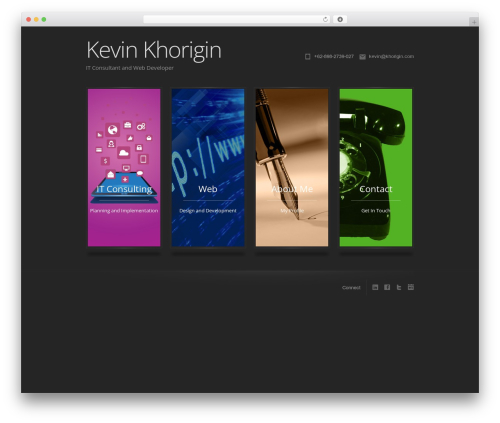Click the phone number +62-888-2738-027
Screen dimensions: 500x423
pyautogui.click(x=334, y=56)
